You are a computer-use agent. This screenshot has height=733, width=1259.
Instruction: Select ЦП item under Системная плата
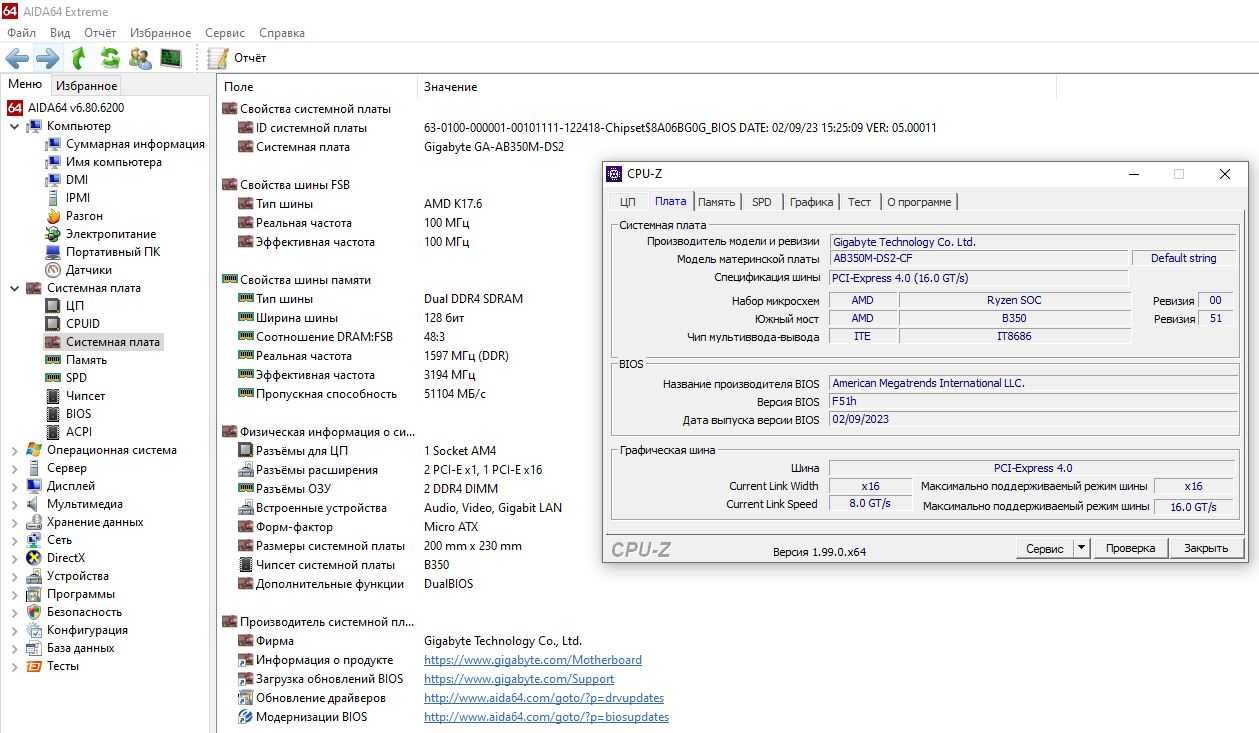75,306
